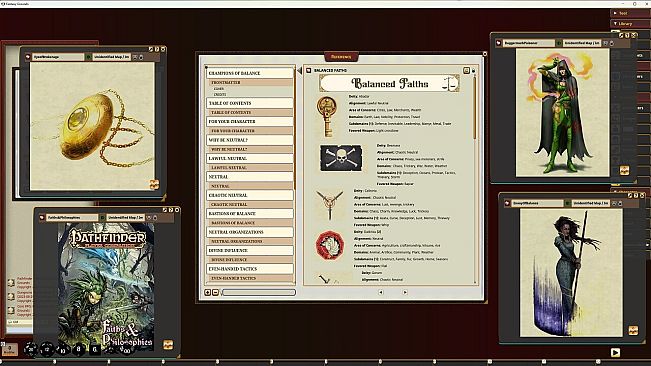Image resolution: width=651 pixels, height=366 pixels.
Task: Select the d12 die
Action: tap(46, 349)
